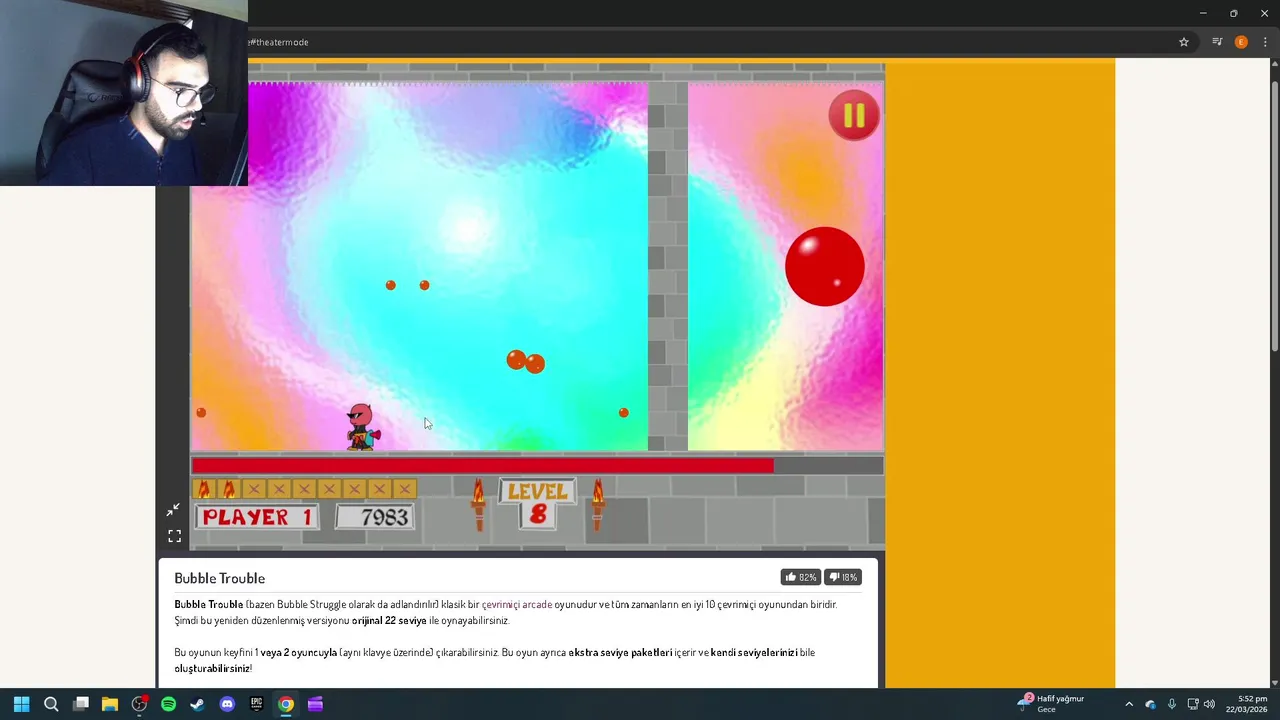Viewport: 1280px width, 720px height.
Task: Click the thumbs down 18% rating button
Action: (844, 577)
